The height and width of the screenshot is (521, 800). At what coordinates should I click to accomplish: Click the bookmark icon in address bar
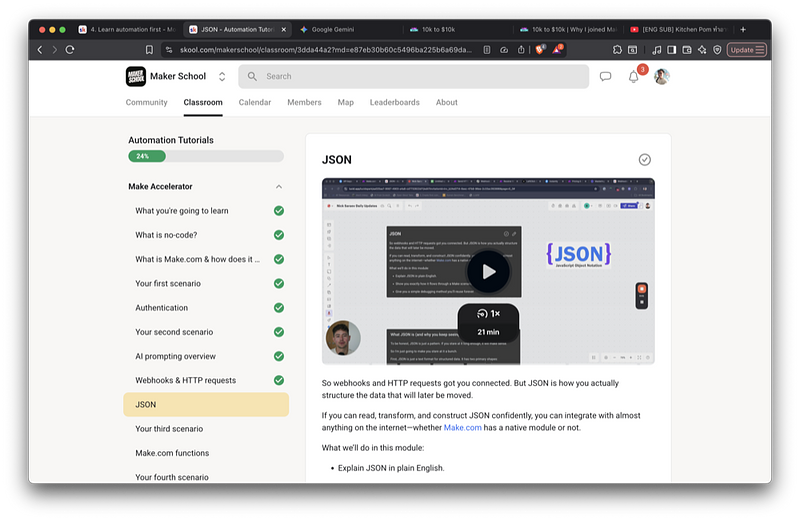pos(149,49)
